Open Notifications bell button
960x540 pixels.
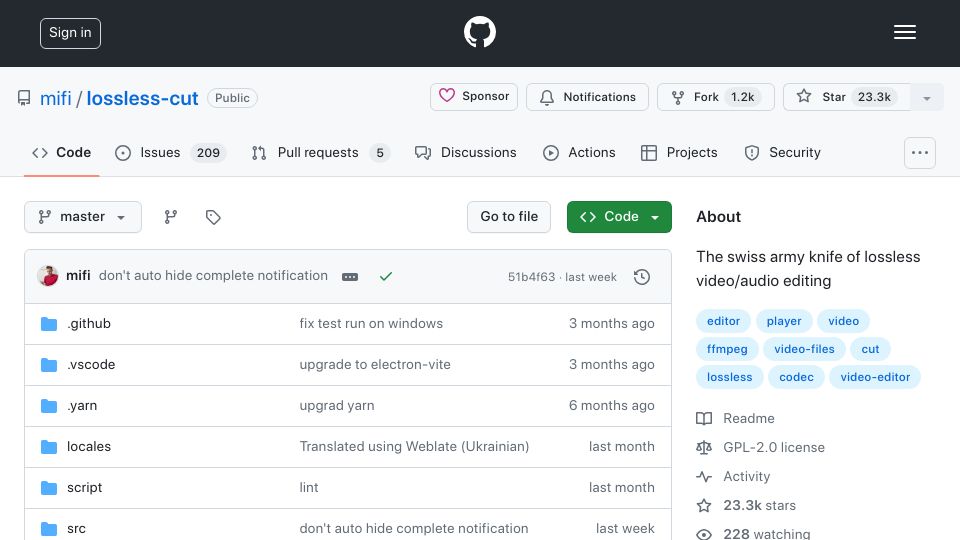click(587, 97)
